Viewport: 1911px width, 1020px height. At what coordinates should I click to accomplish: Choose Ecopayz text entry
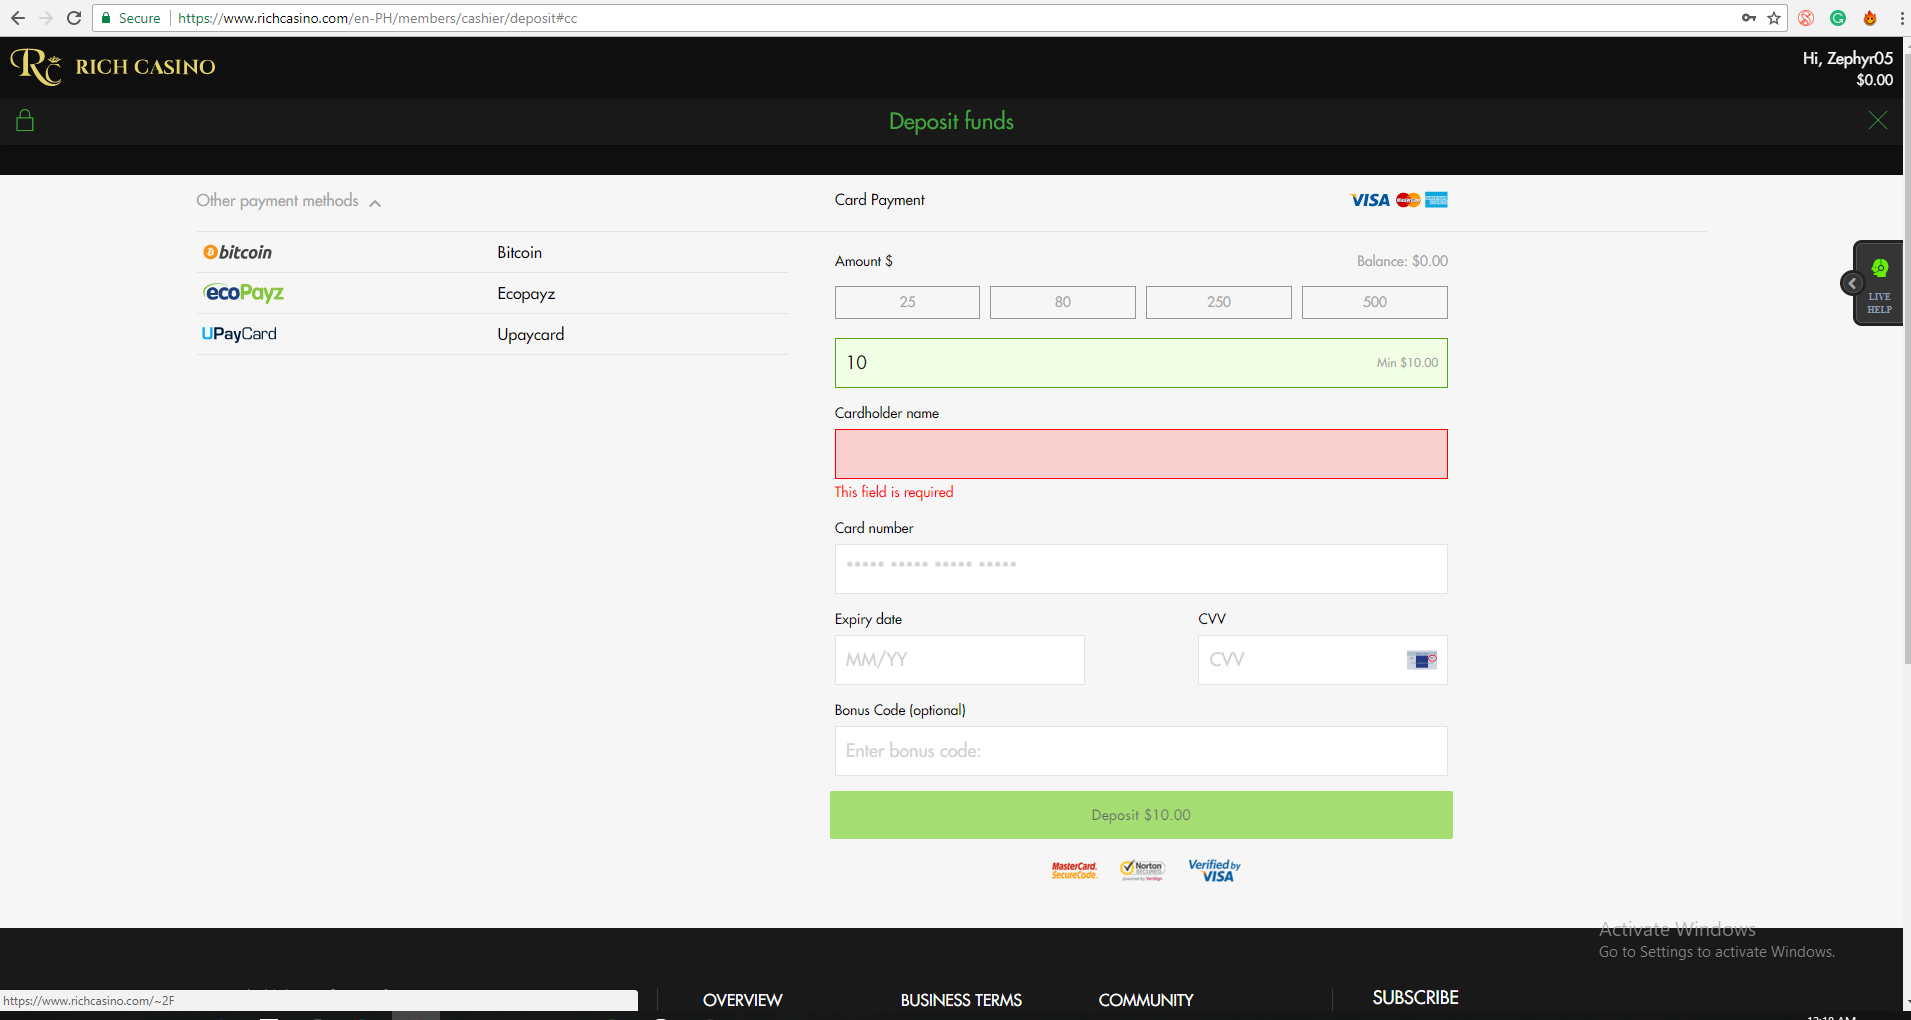coord(526,293)
